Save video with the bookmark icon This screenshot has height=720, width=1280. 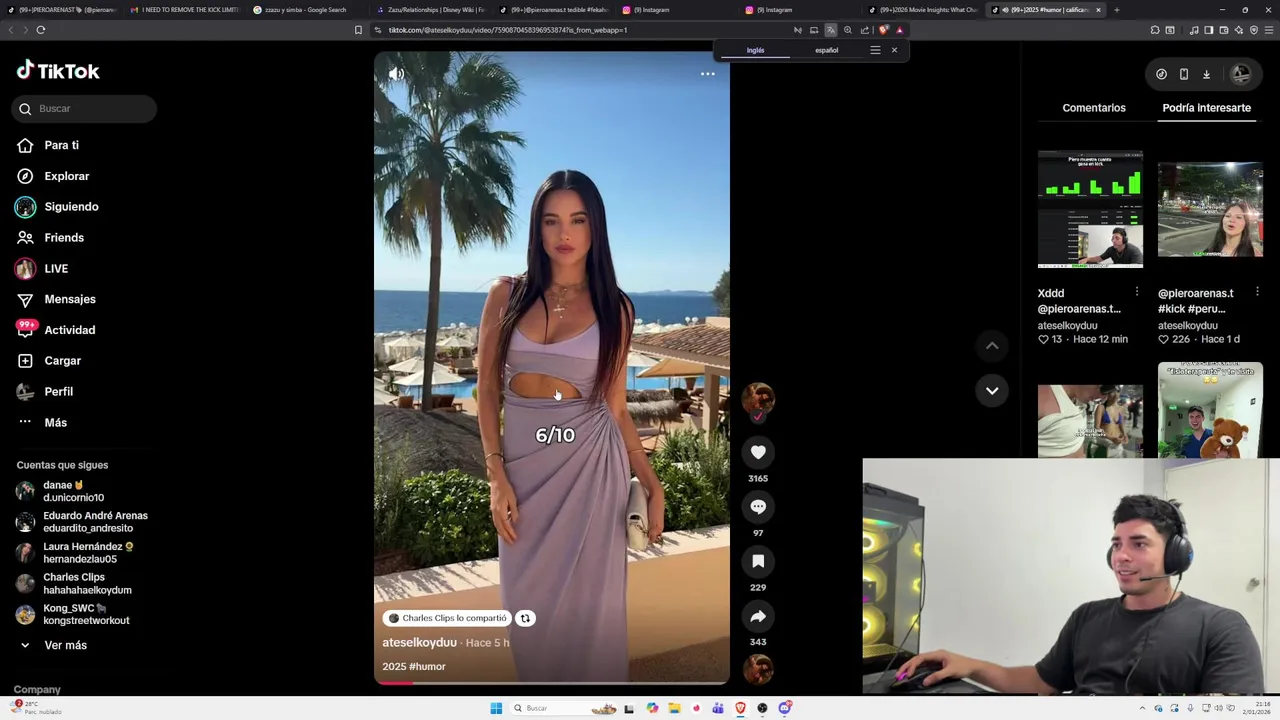coord(758,562)
